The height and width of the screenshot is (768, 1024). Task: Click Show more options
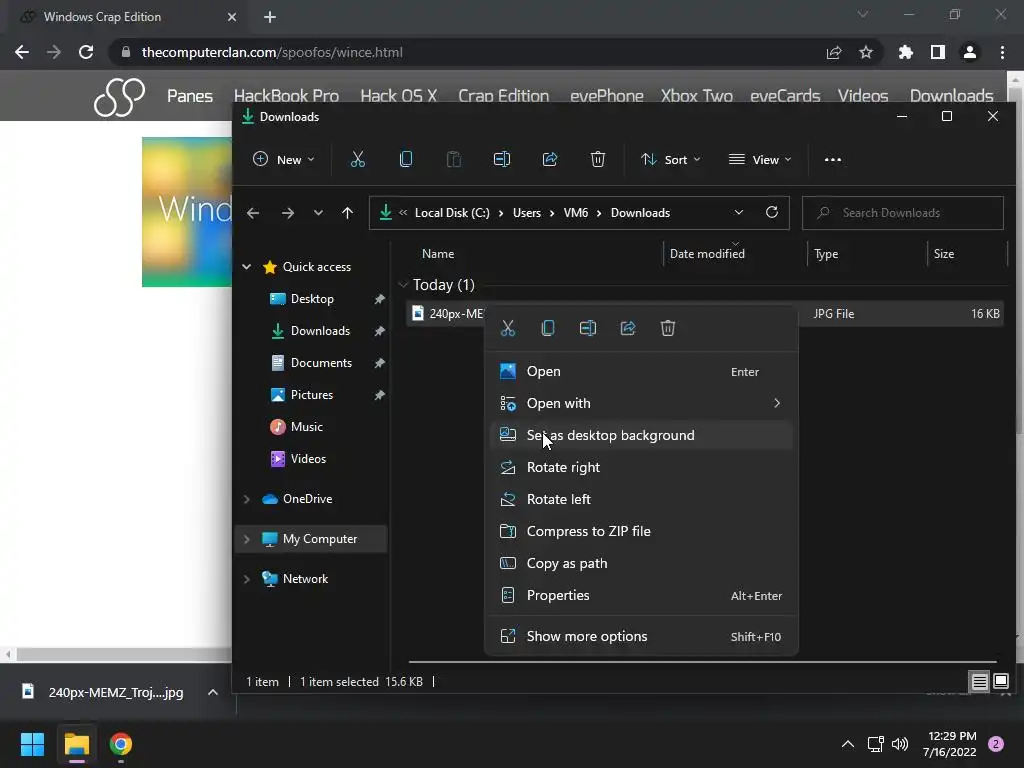coord(641,636)
